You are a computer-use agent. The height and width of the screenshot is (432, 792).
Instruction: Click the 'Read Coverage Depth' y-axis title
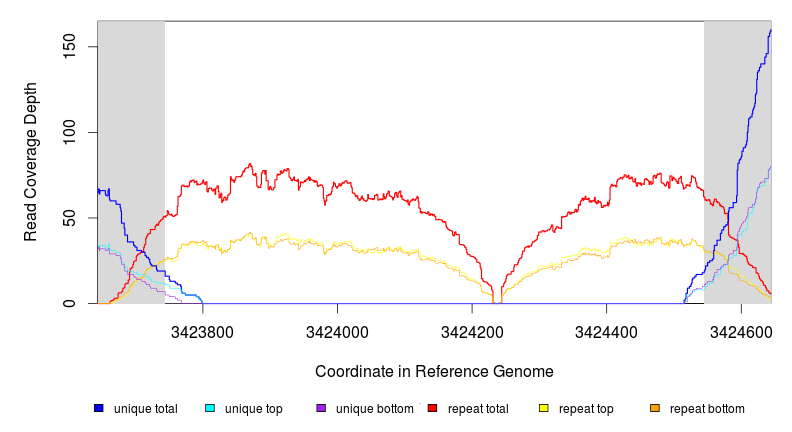31,161
